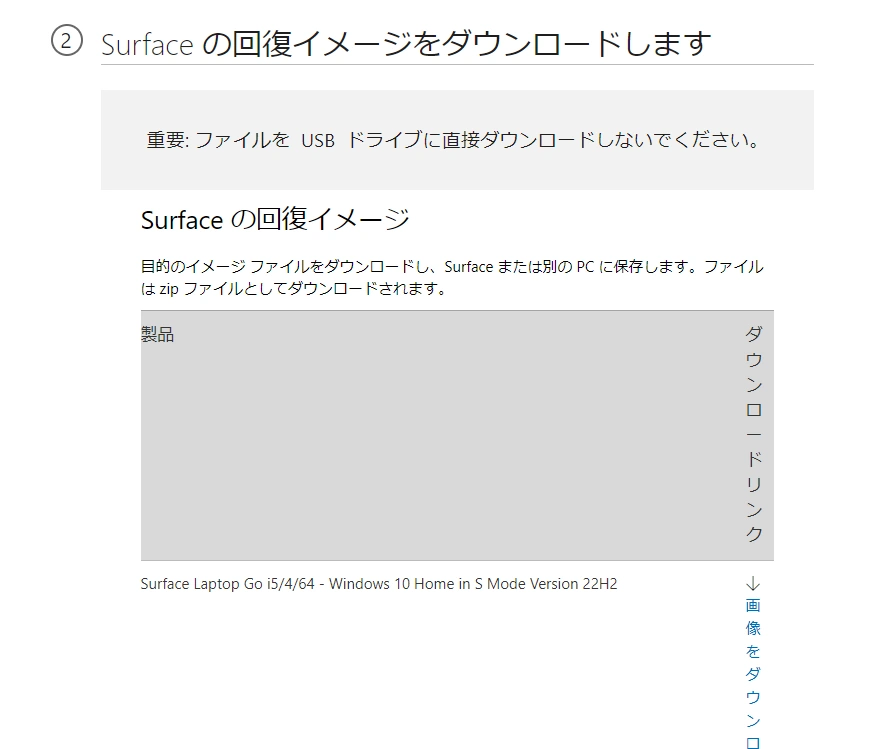Click the vertical 画像をダウンロード download link
886x749 pixels.
click(x=753, y=672)
